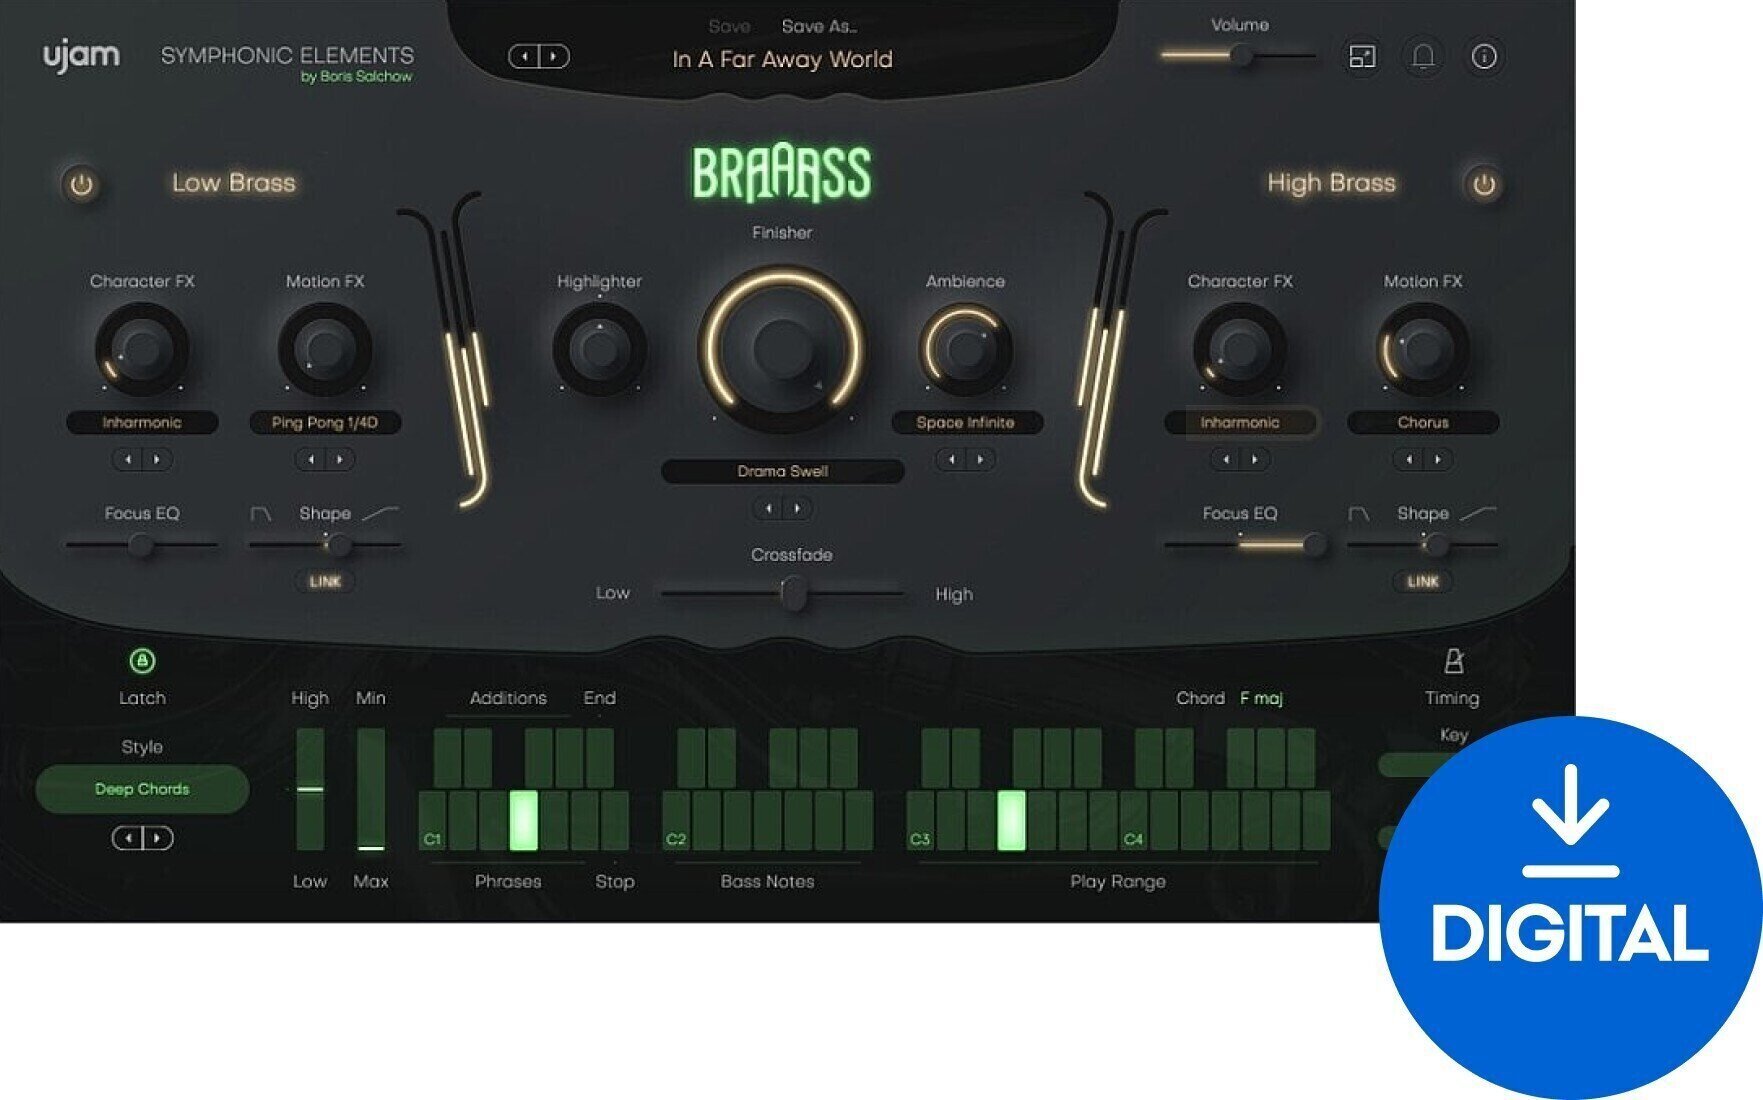Open Low Brass Inharmonic character selector
This screenshot has width=1763, height=1100.
(142, 423)
